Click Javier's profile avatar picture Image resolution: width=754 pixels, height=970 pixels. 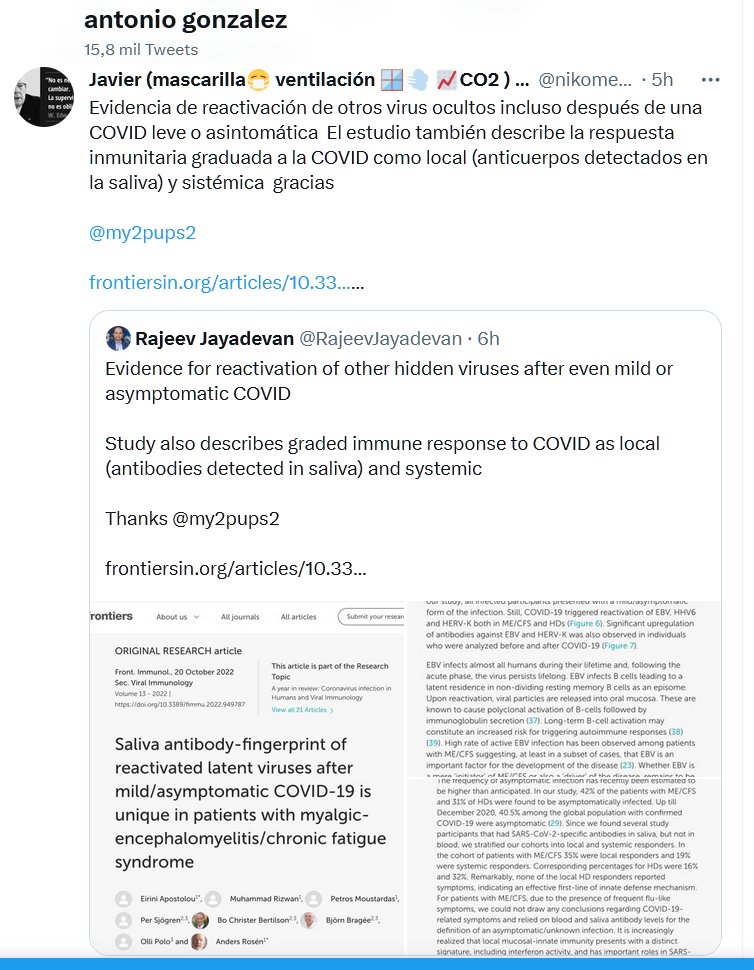(x=43, y=97)
